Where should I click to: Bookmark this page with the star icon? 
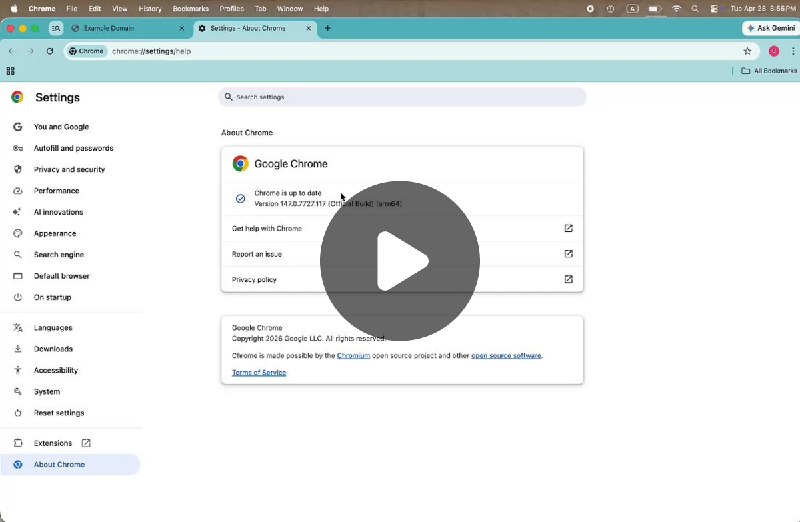(747, 51)
